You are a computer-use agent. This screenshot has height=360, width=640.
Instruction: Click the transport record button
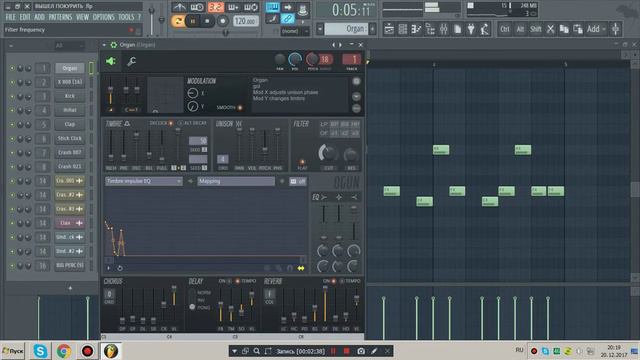[222, 21]
